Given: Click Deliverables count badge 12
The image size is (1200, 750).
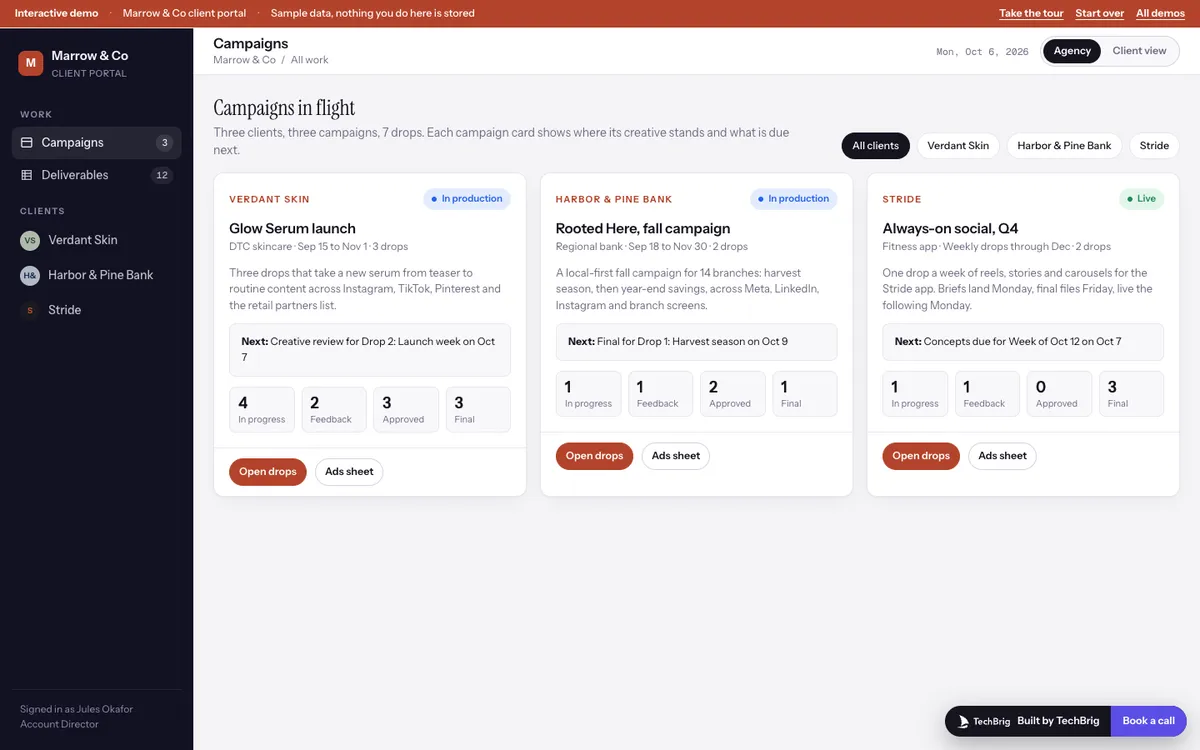Looking at the screenshot, I should (x=162, y=175).
